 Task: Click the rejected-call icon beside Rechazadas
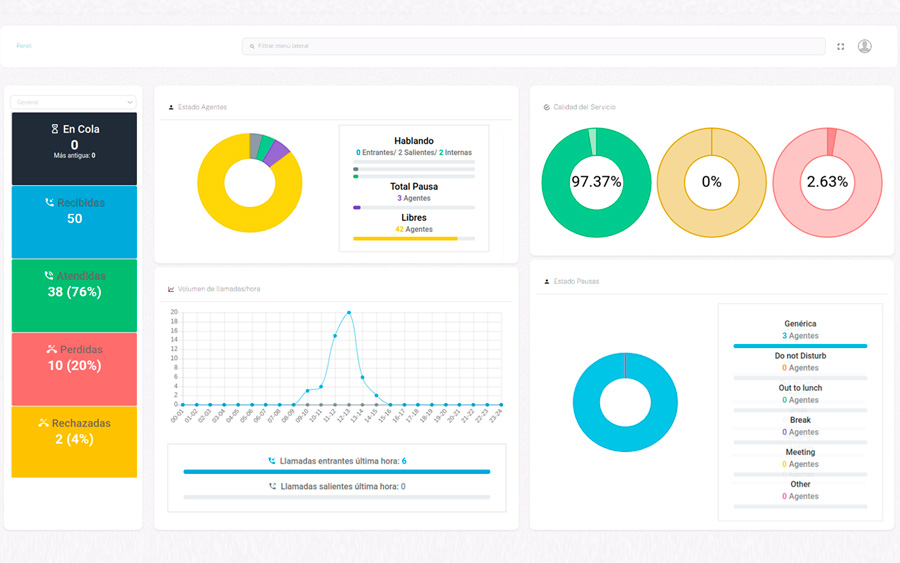[43, 423]
